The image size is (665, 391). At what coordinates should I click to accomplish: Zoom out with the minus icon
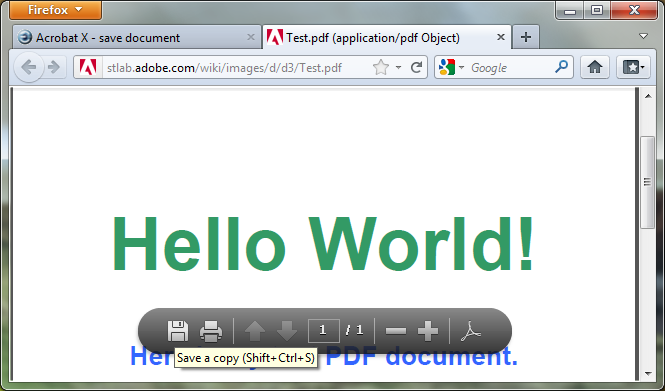(x=396, y=331)
